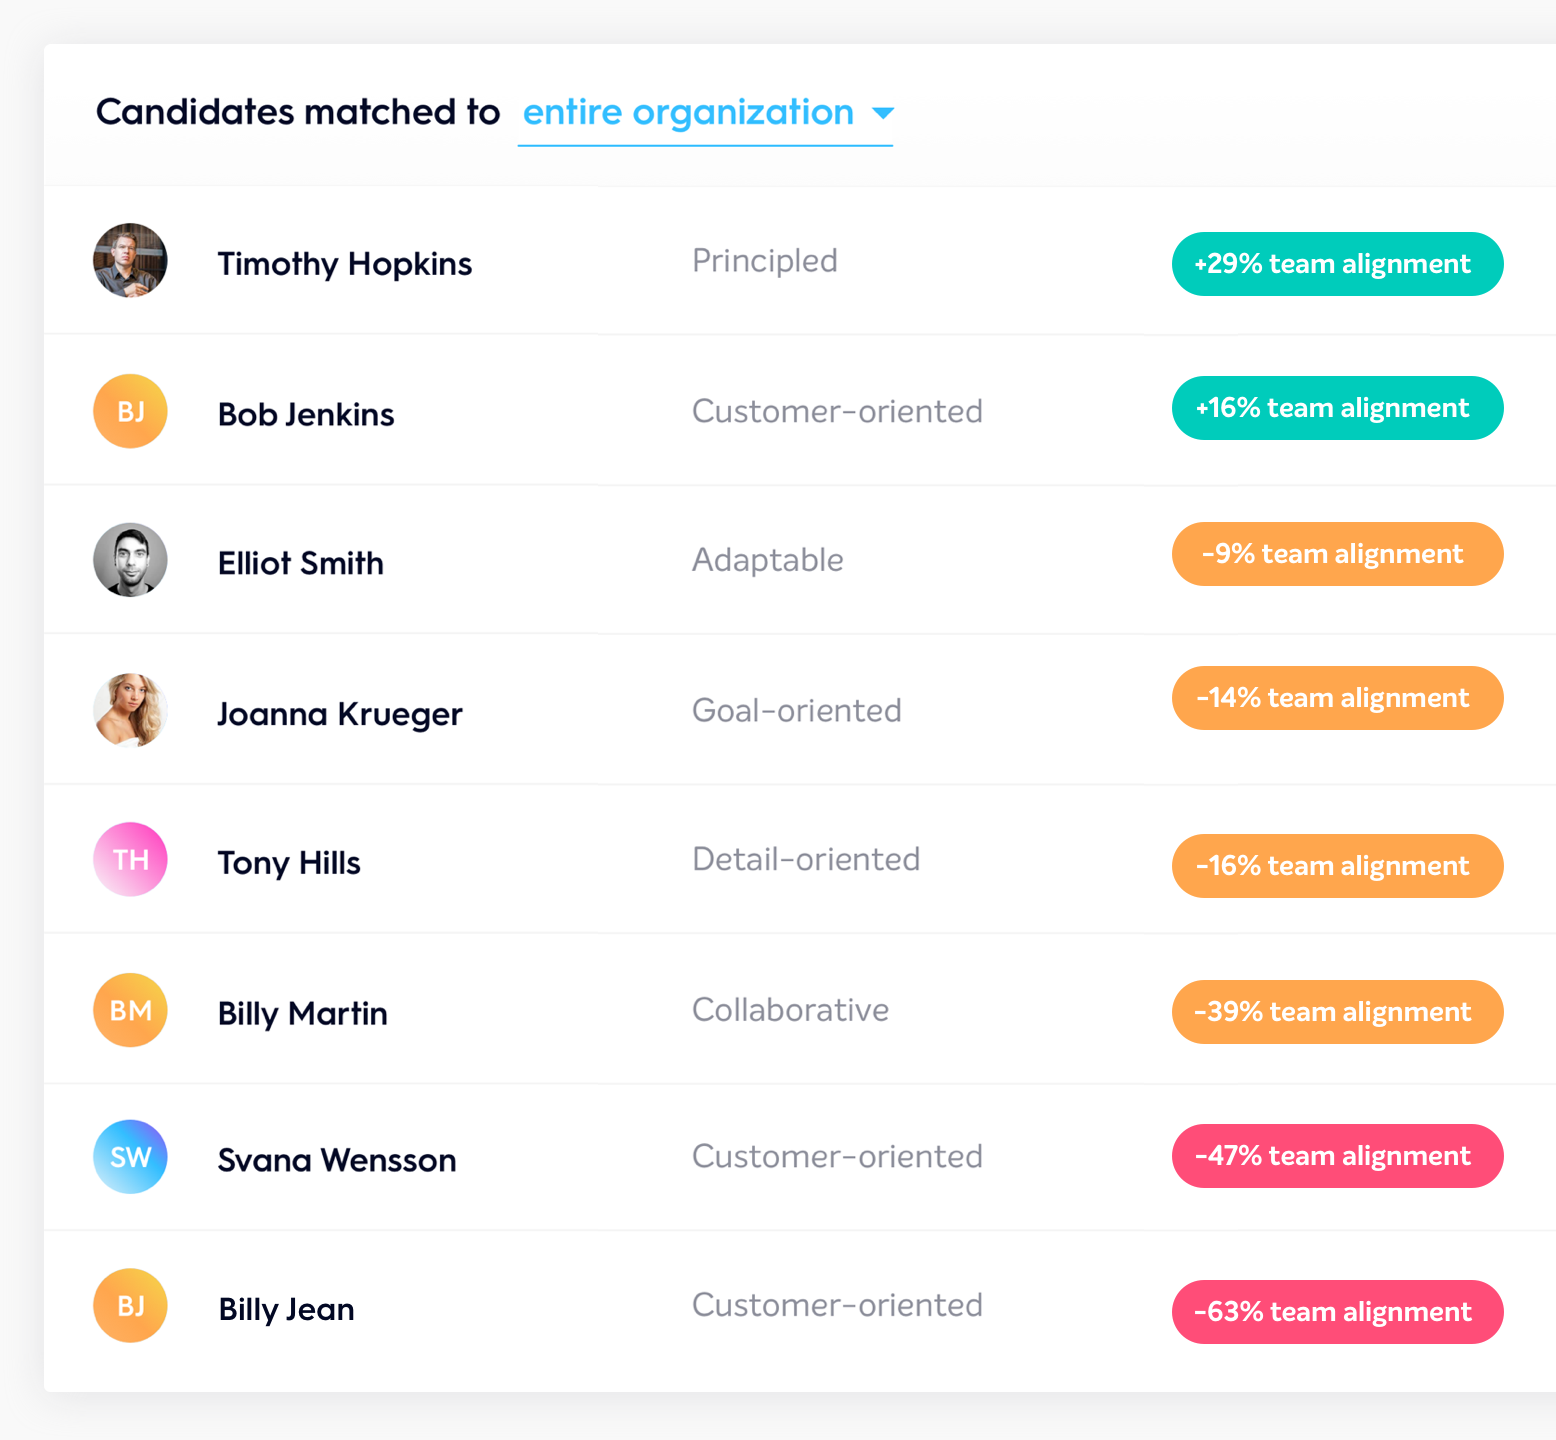Click the Billy Martin name

coord(302,1013)
